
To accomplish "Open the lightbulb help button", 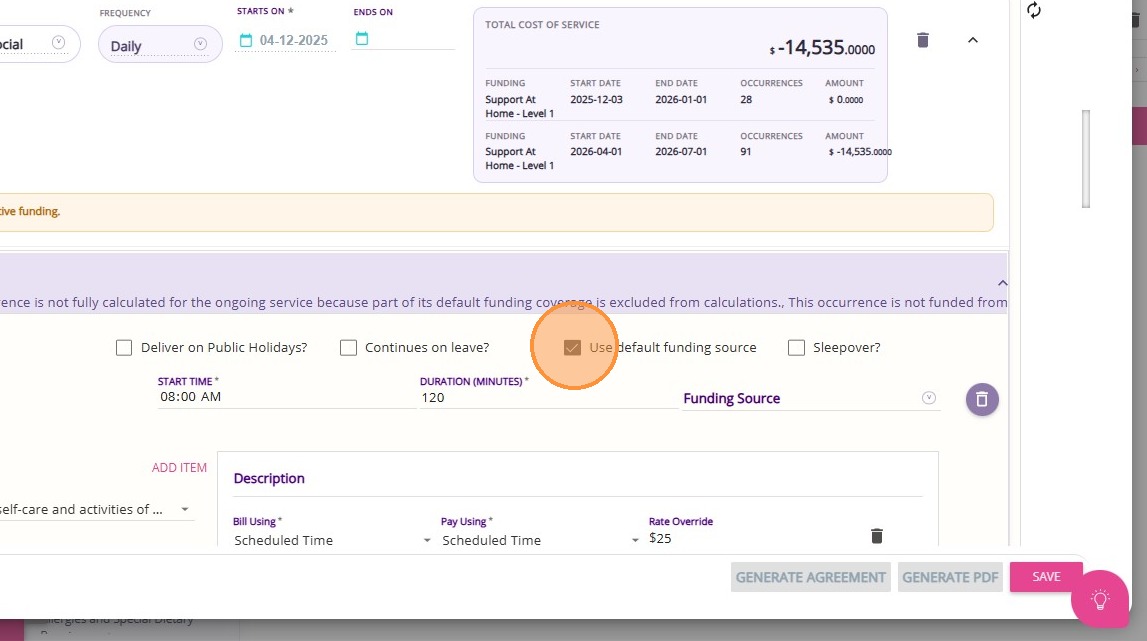I will tap(1100, 599).
